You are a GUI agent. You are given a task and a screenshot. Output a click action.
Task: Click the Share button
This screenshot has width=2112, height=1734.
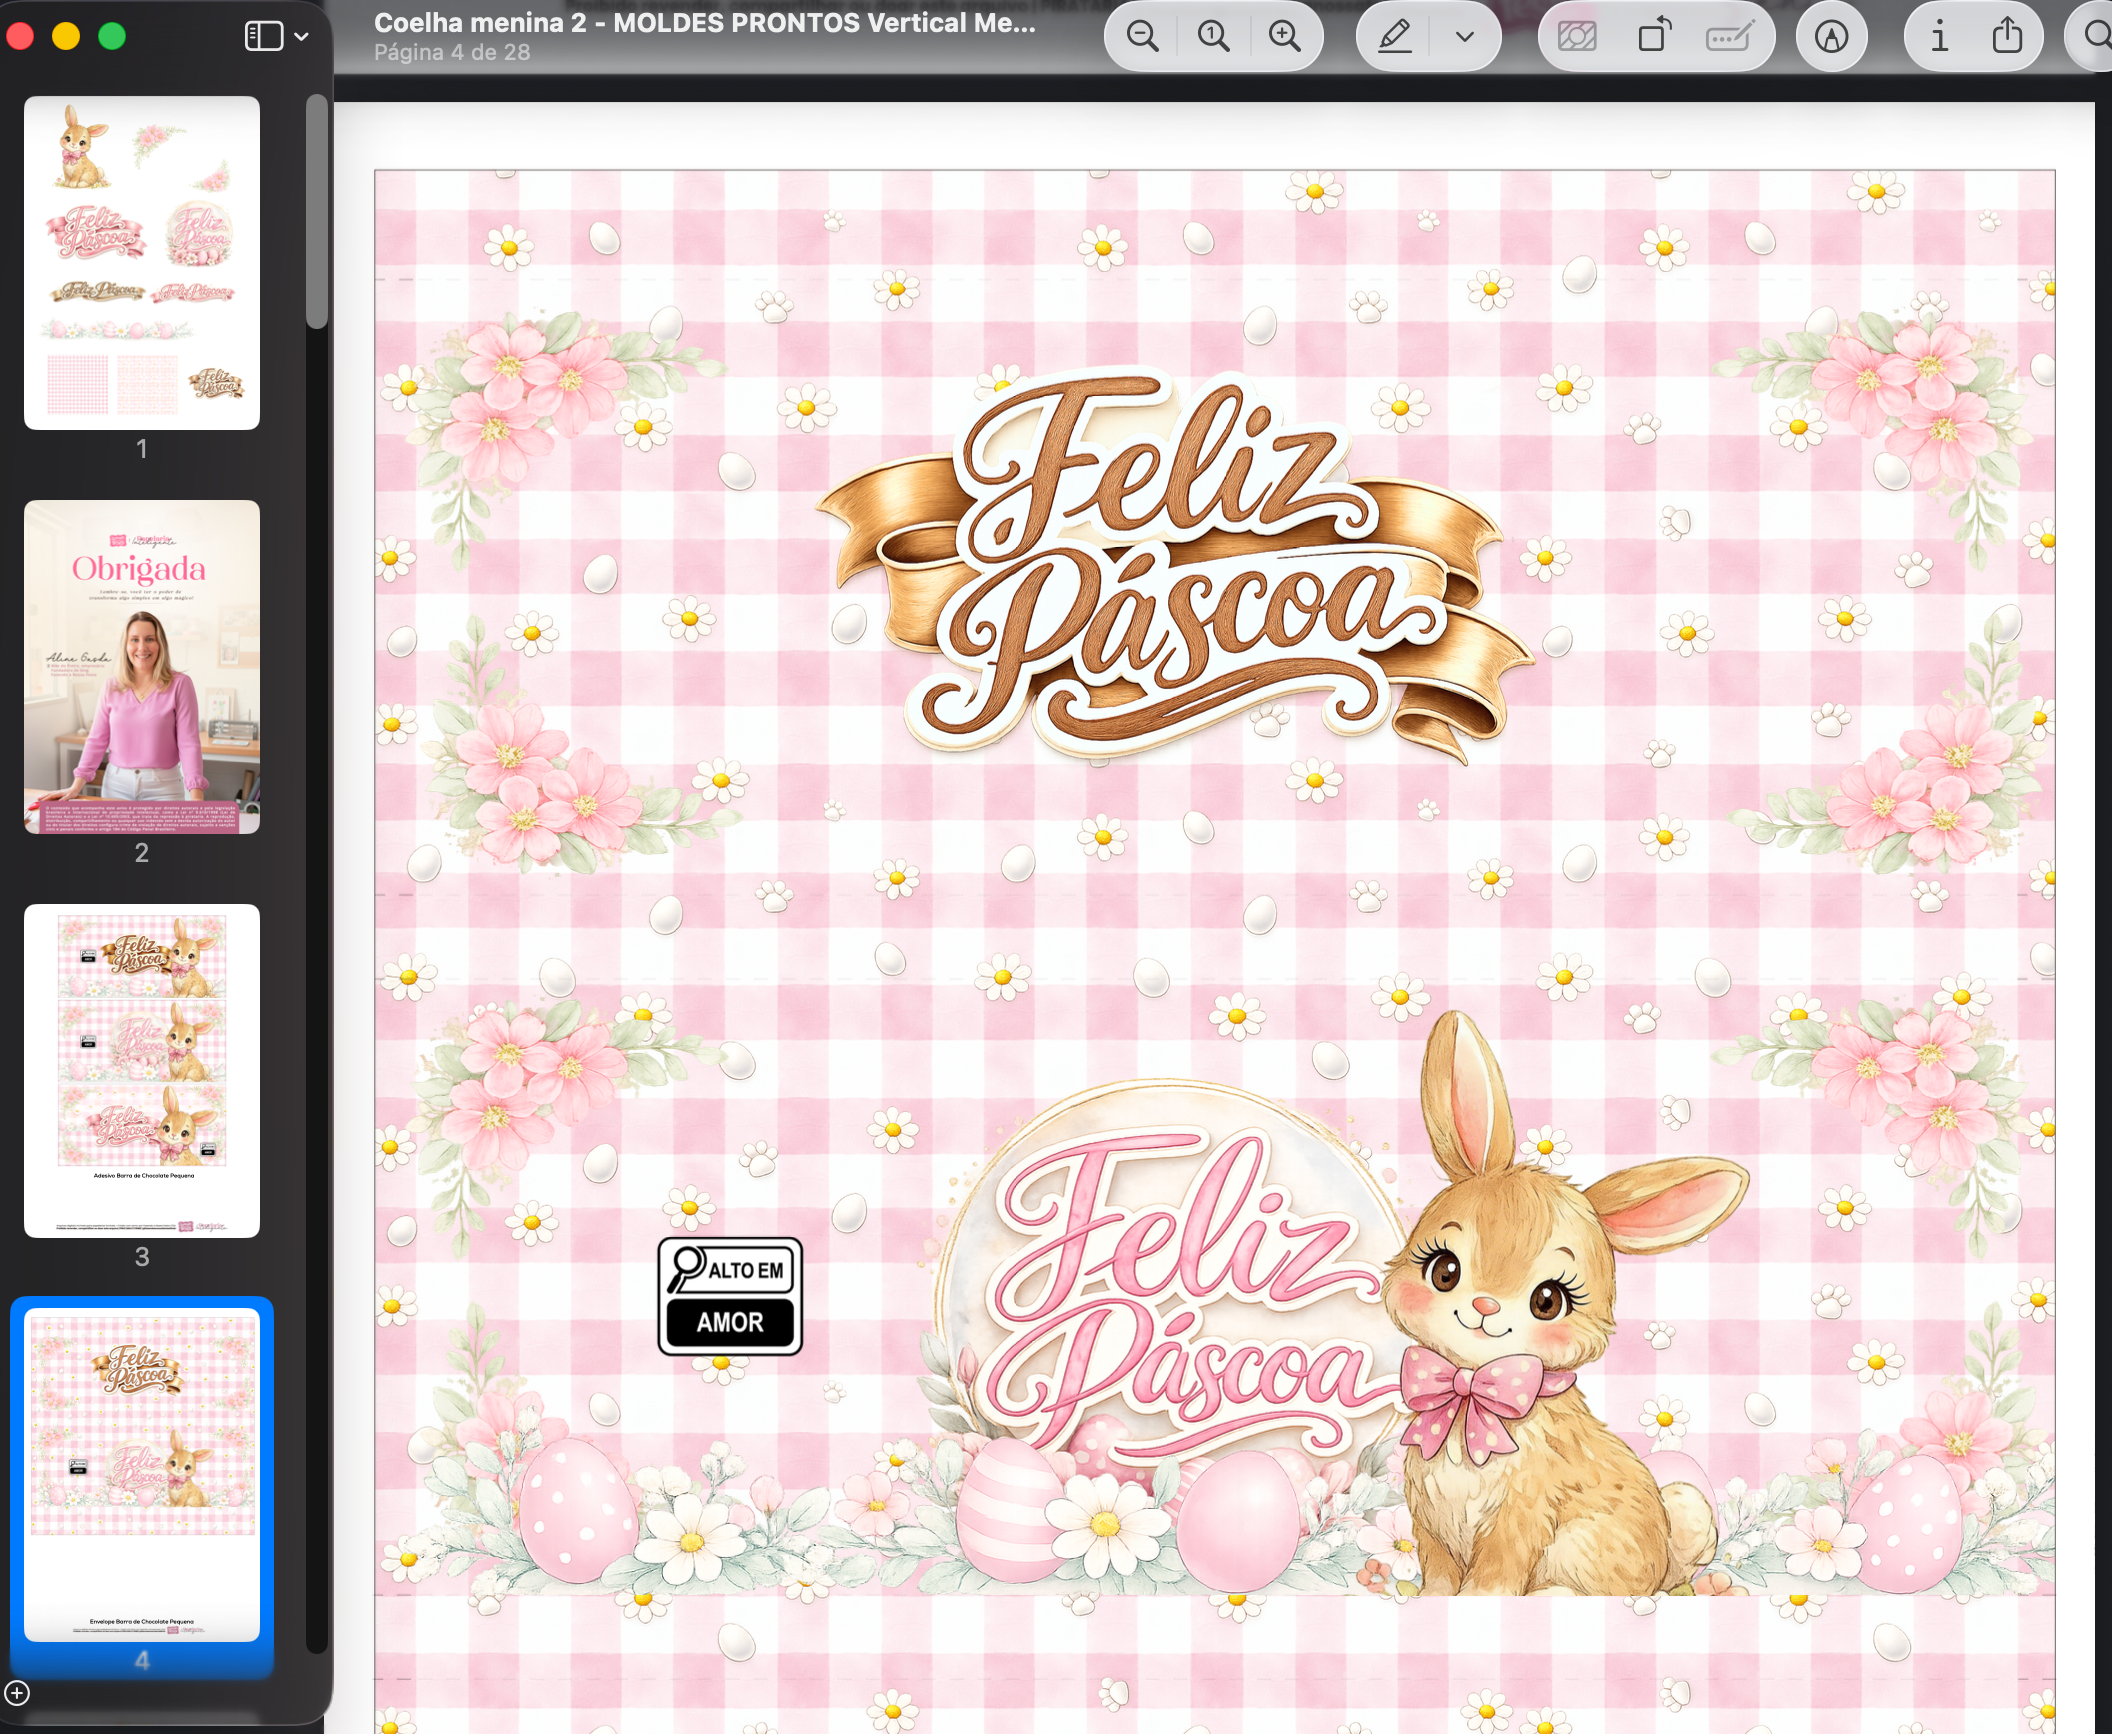(x=2006, y=37)
